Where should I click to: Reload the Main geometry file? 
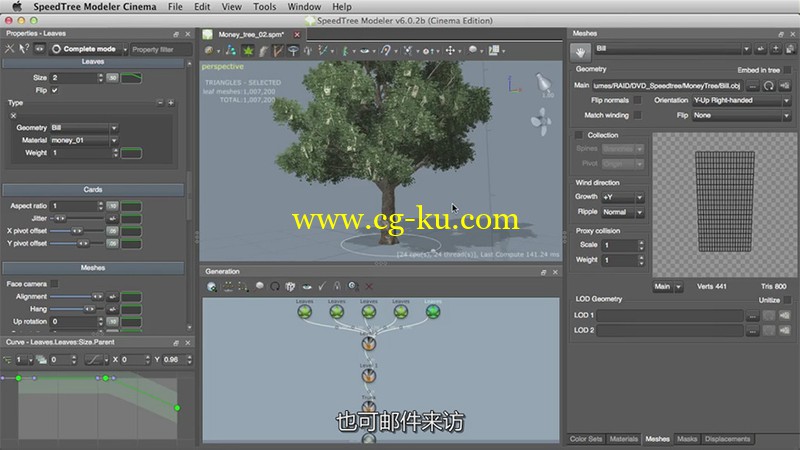(x=769, y=86)
